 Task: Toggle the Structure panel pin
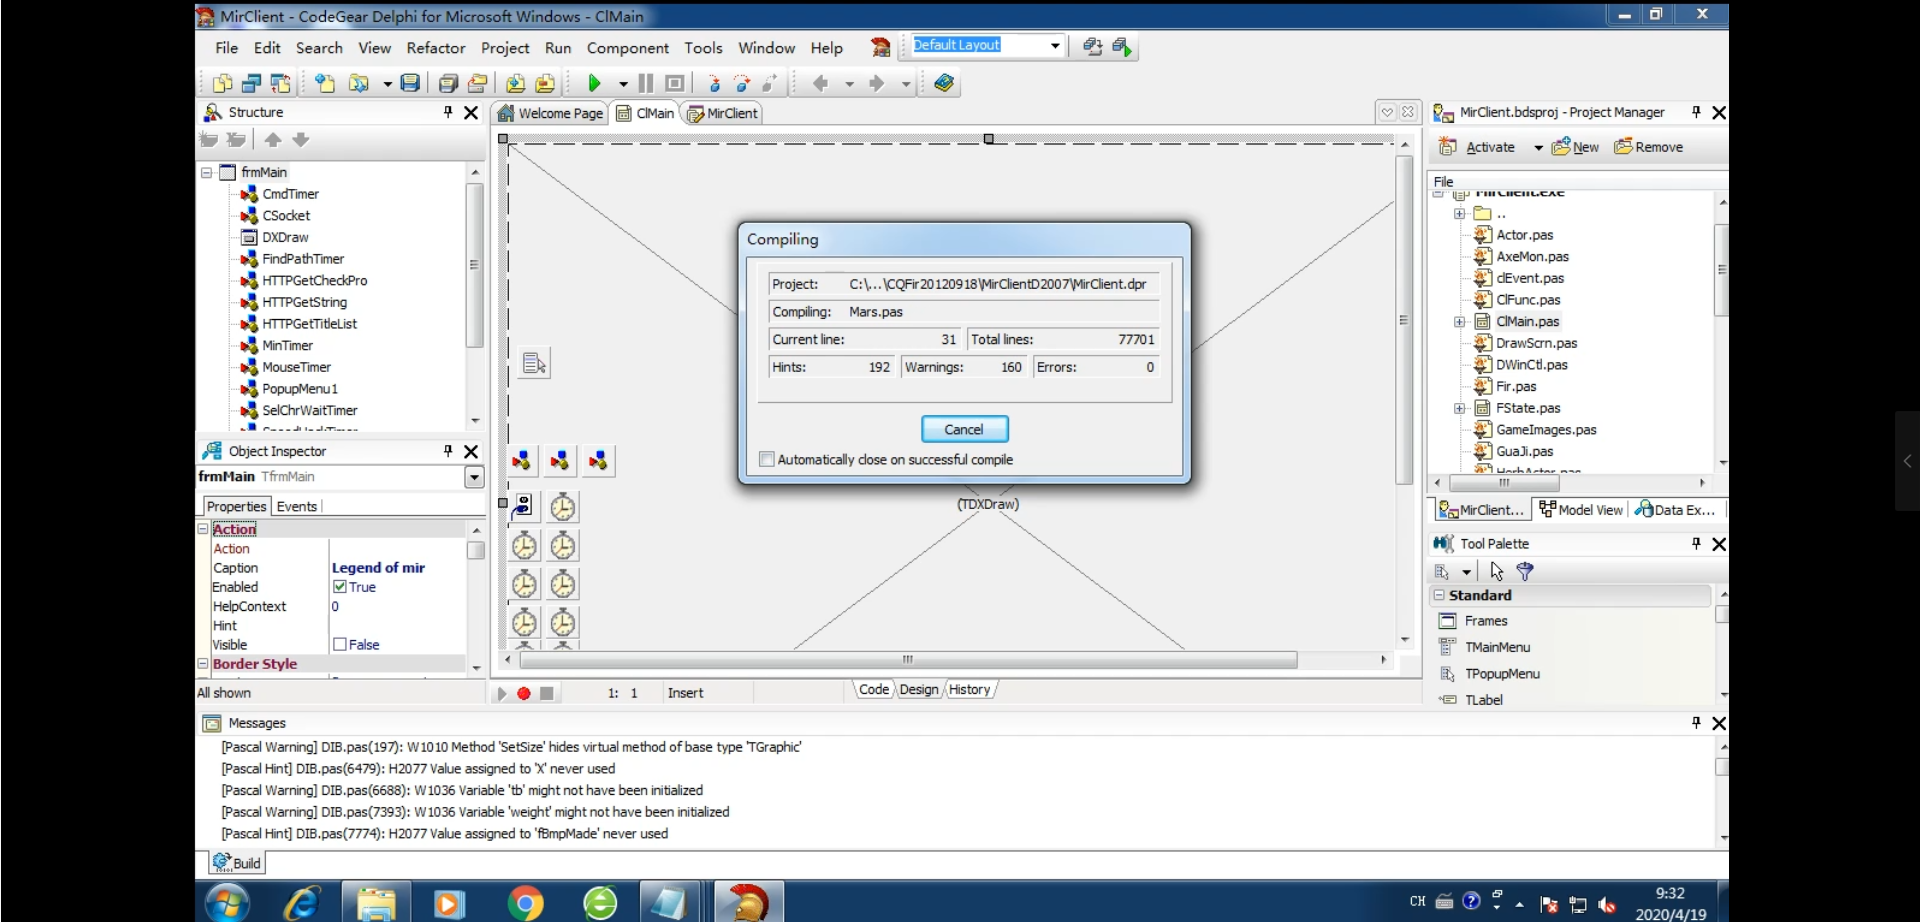pyautogui.click(x=448, y=112)
